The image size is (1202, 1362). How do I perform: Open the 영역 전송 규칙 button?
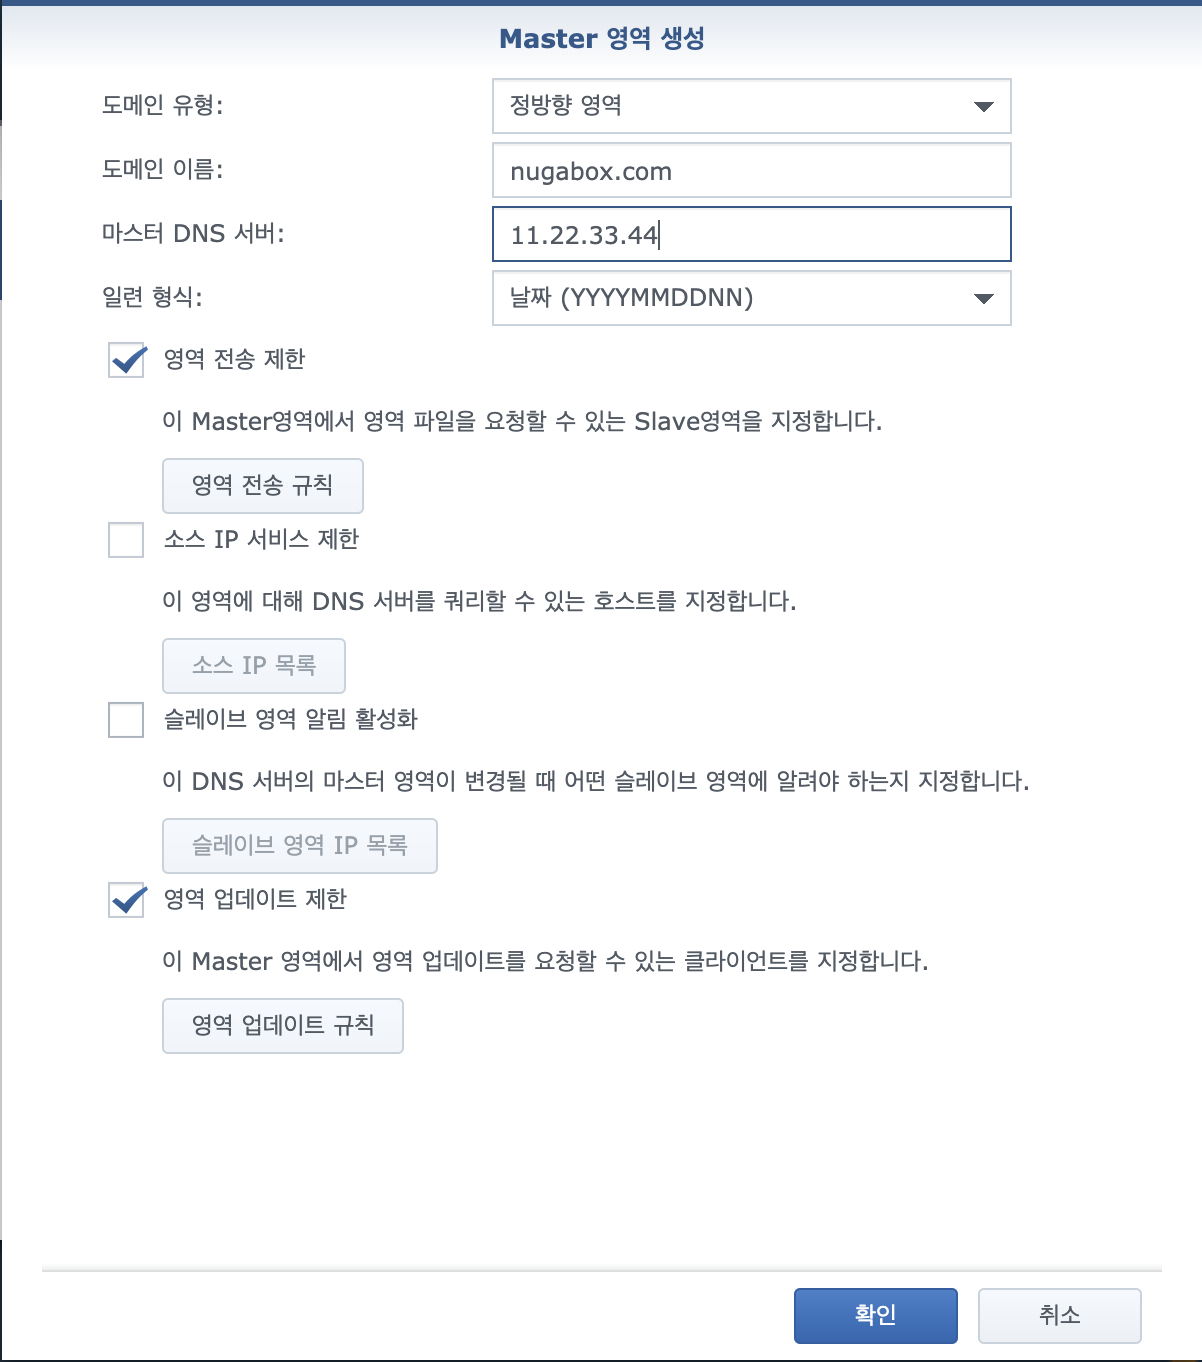[263, 486]
